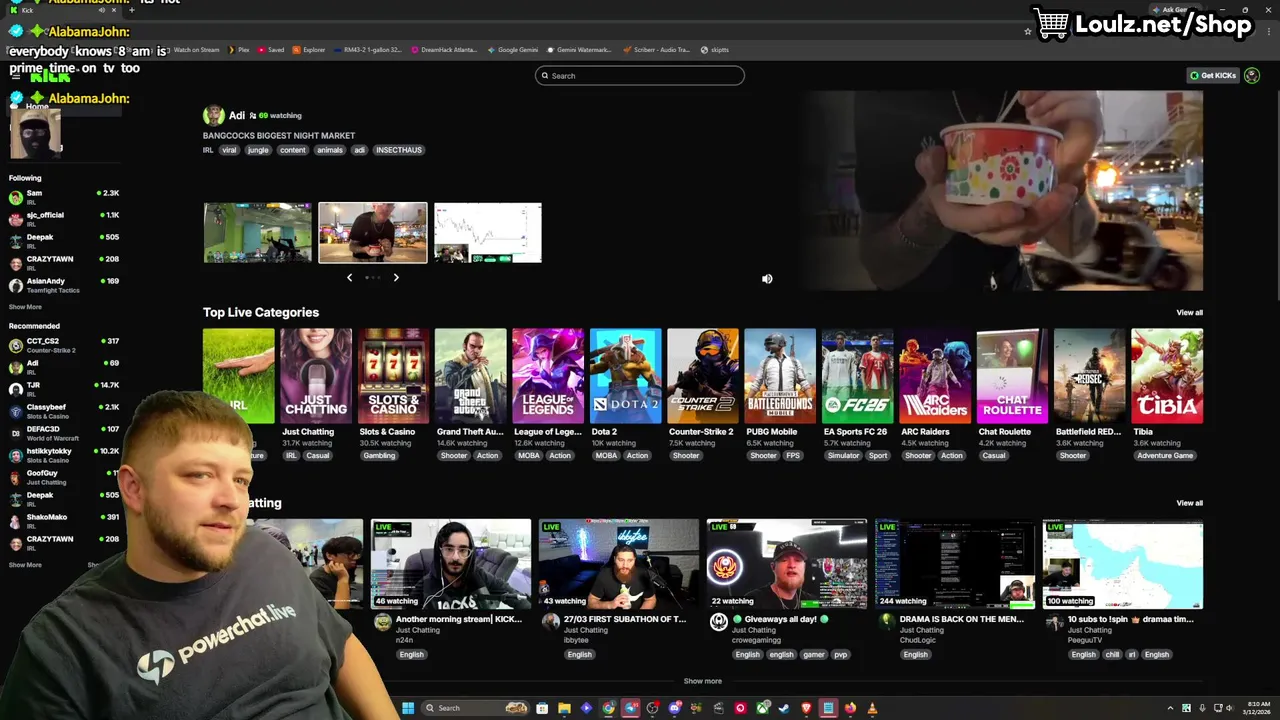
Task: Click 'Gambling' tag under Slots & Casino
Action: 379,456
